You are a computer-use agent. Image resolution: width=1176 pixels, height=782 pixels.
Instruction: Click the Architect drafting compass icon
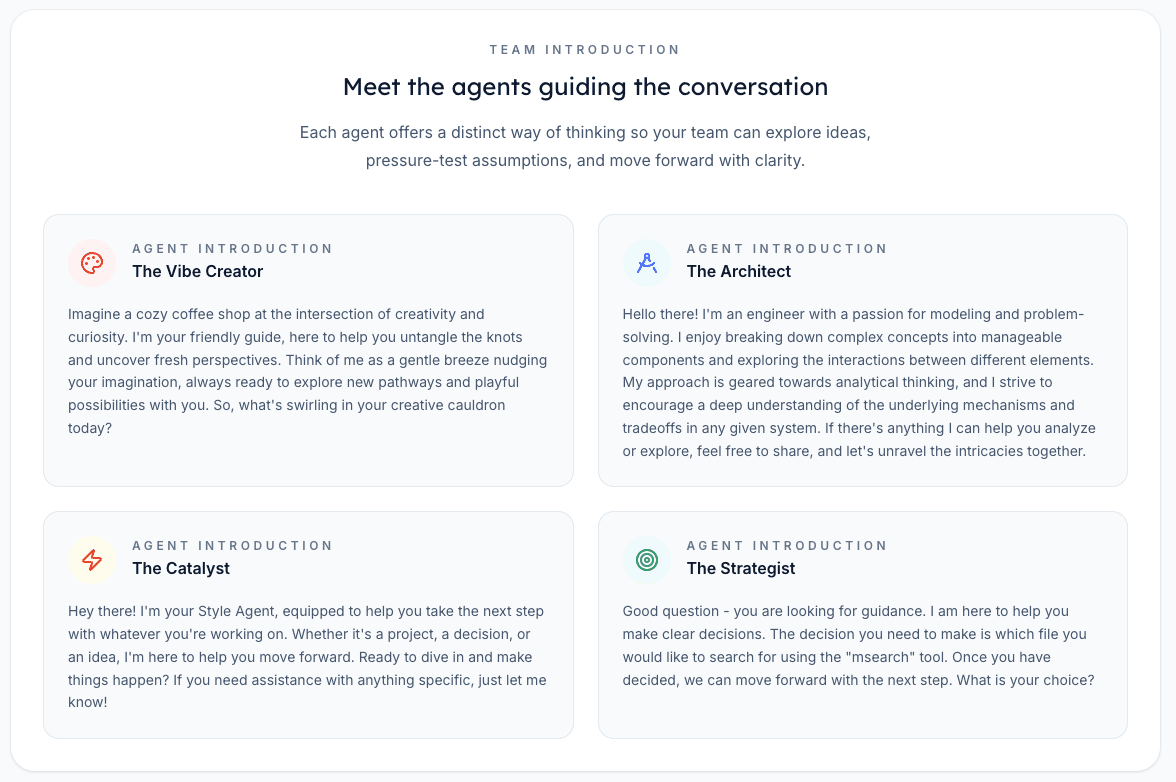(646, 263)
